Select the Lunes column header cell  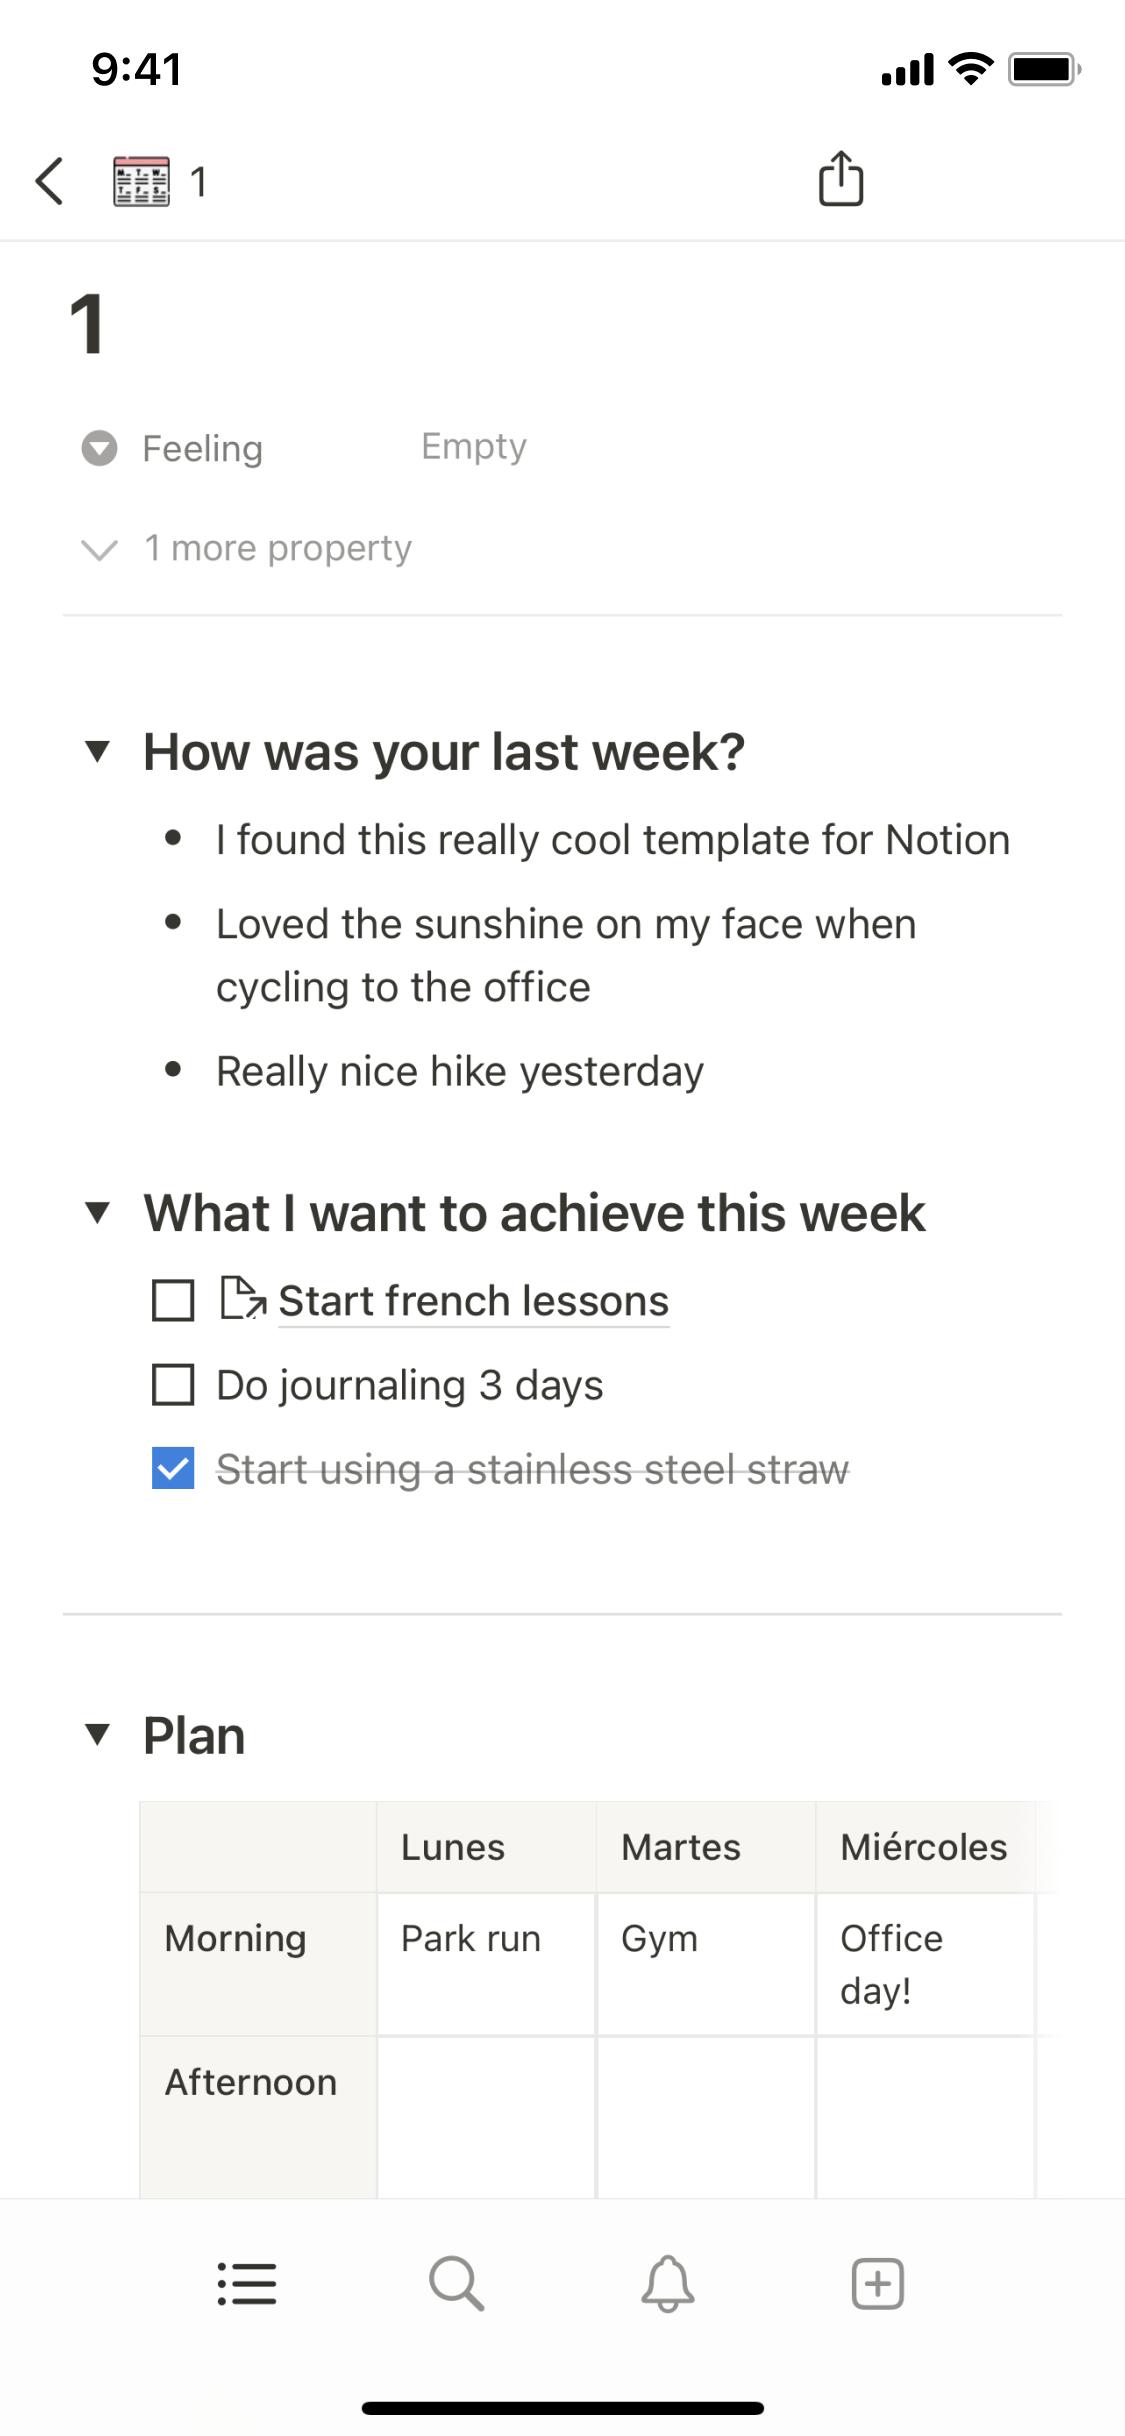tap(486, 1847)
